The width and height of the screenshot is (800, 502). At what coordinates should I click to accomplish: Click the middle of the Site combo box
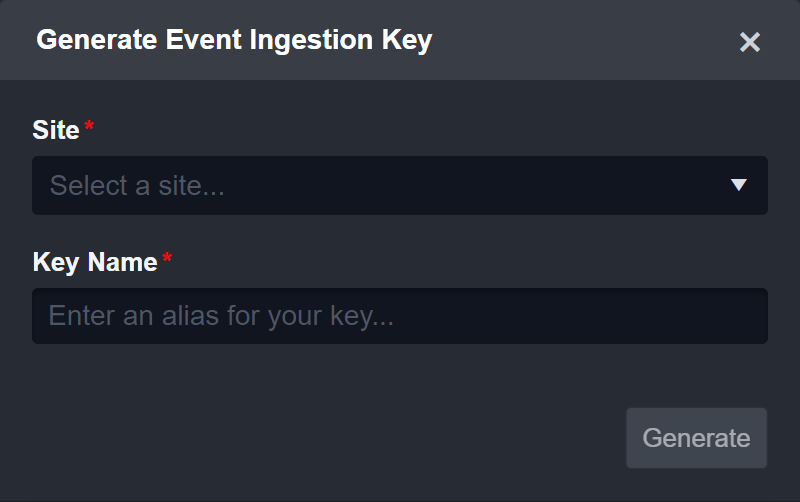point(399,185)
